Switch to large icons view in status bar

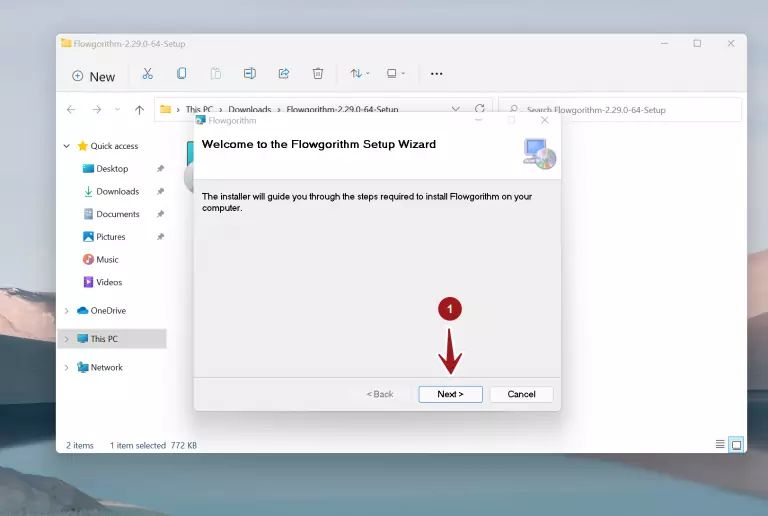(x=736, y=445)
